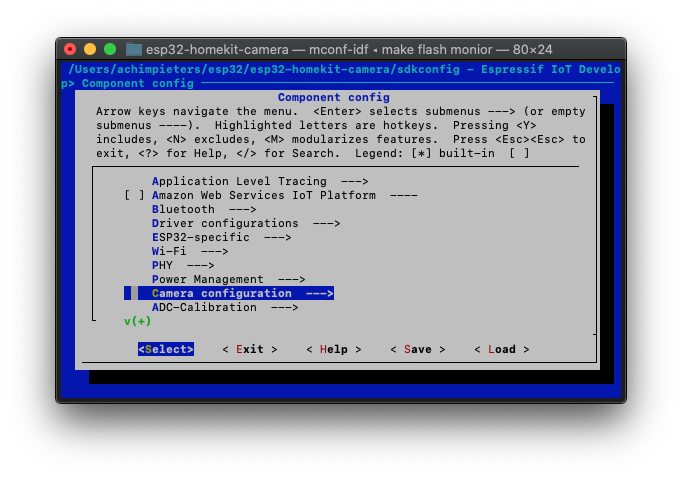Click the v(+) more-items indicator

point(137,321)
